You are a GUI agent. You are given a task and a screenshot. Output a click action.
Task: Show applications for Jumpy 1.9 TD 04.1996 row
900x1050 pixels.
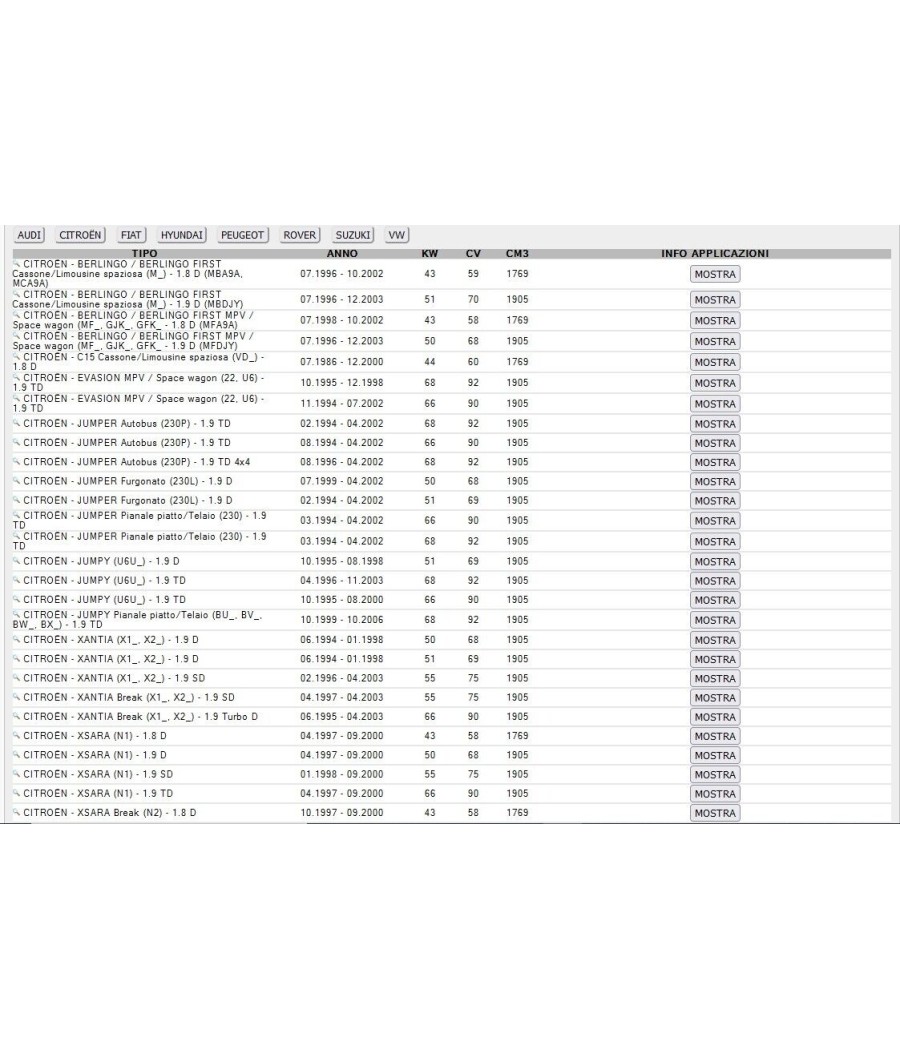715,581
